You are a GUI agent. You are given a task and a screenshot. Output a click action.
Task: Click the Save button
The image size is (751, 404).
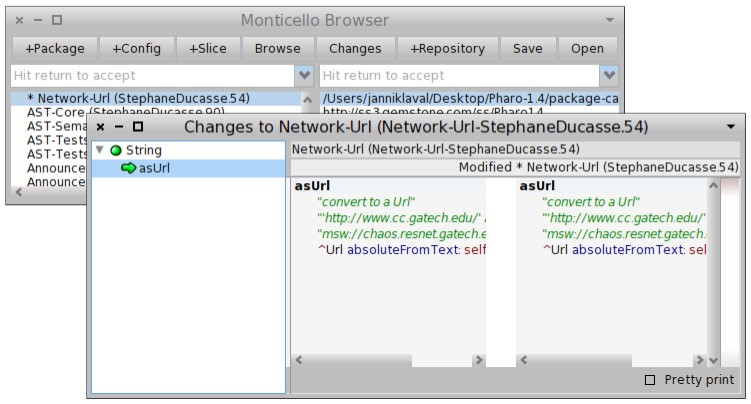tap(527, 48)
